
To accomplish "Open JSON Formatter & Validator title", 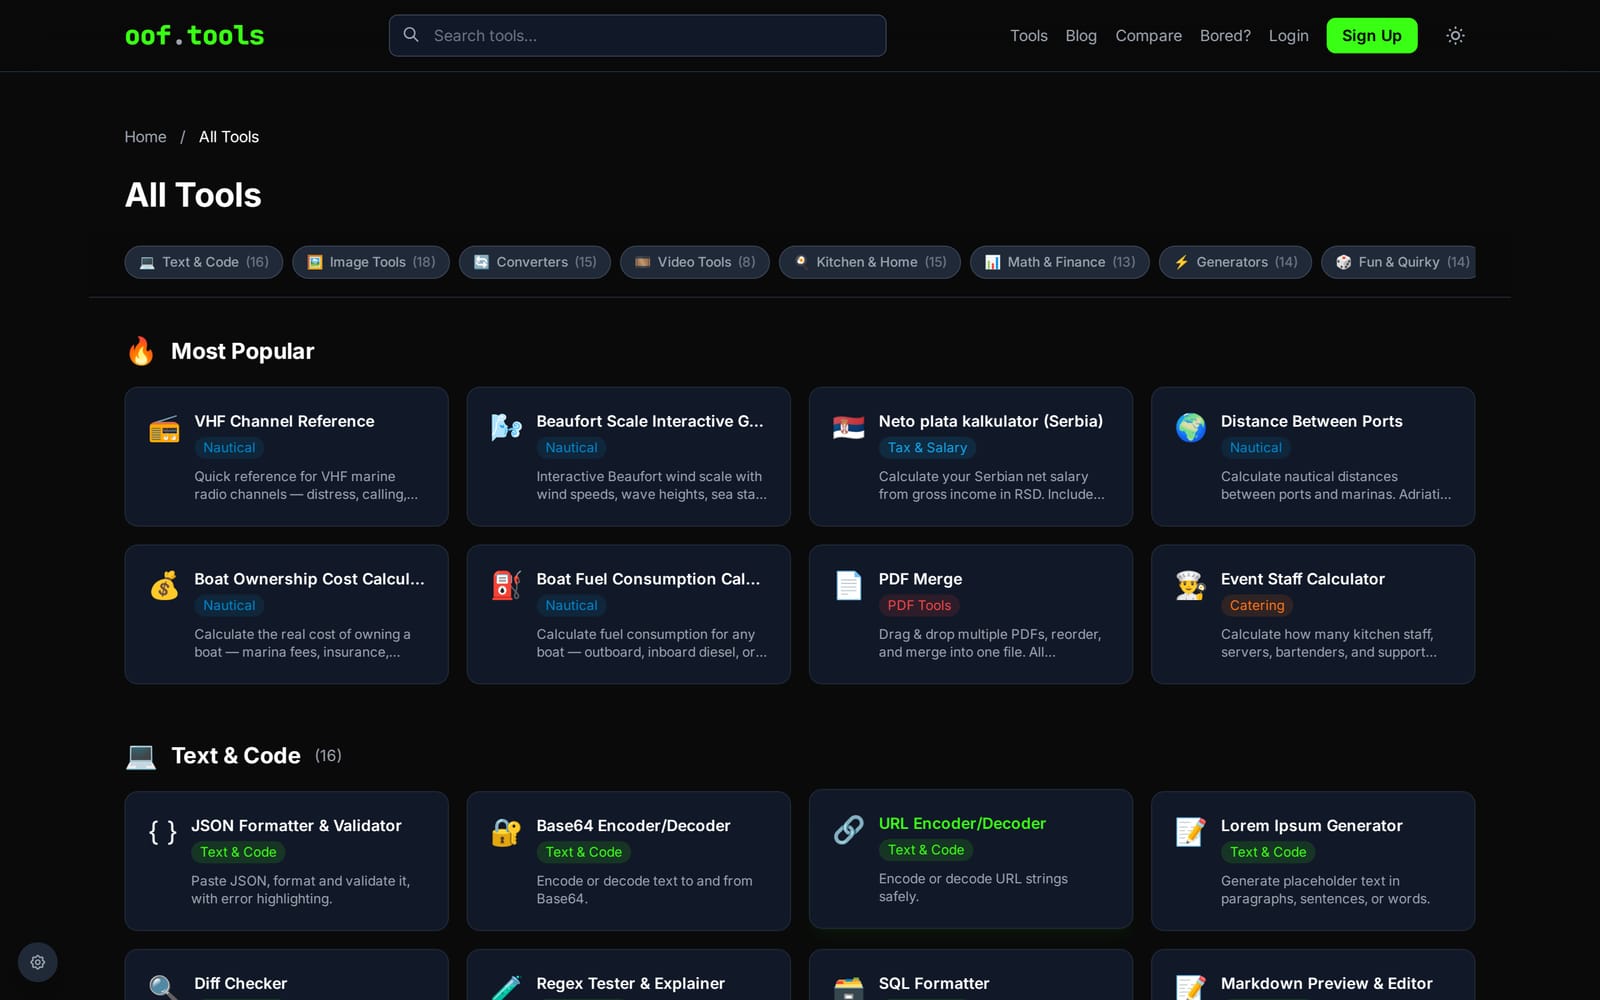I will tap(296, 826).
